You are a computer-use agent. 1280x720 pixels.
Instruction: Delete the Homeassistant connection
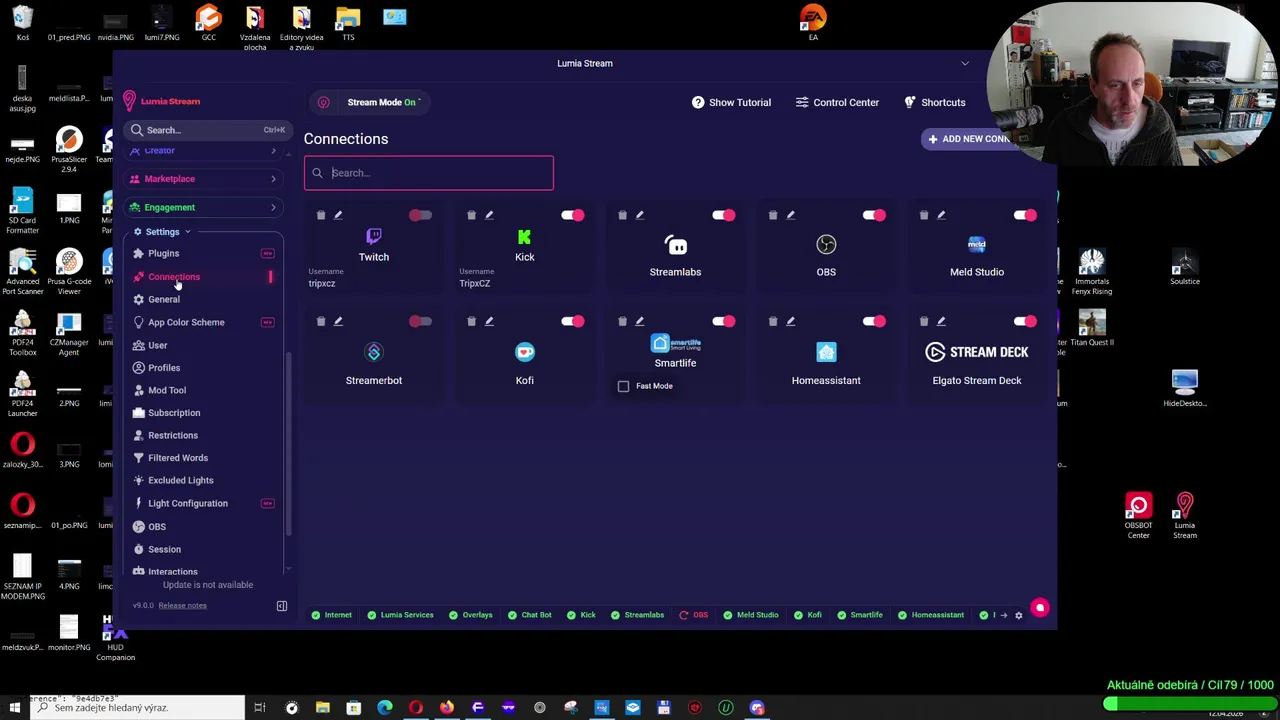[772, 321]
